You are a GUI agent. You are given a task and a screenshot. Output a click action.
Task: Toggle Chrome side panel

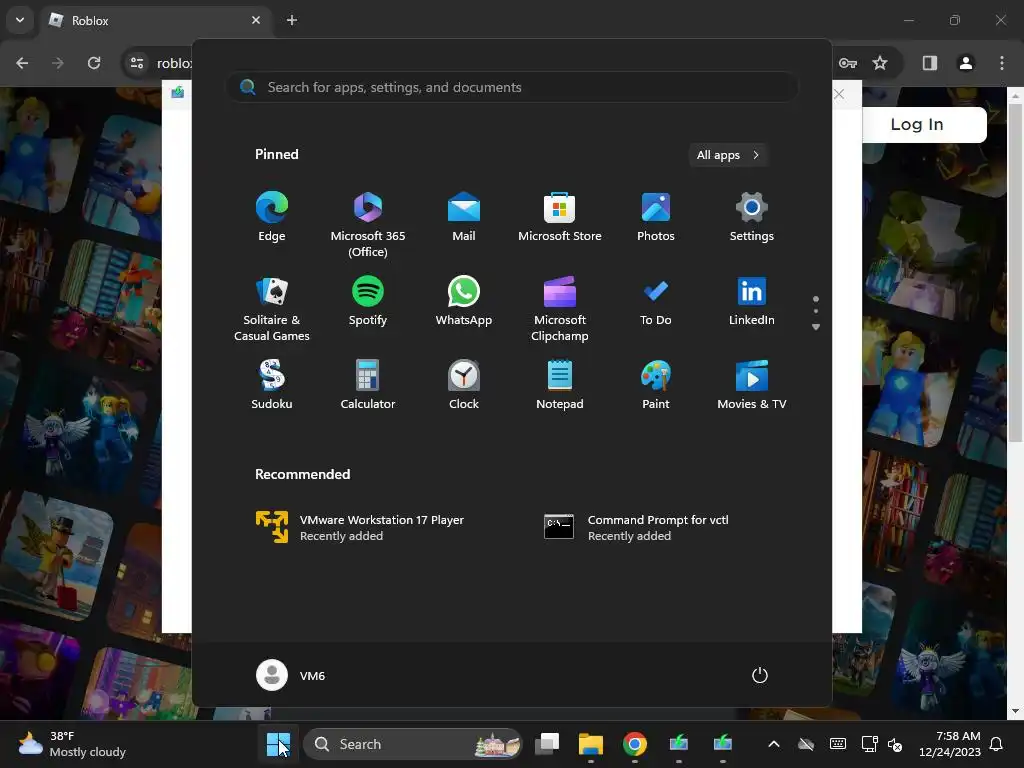930,63
